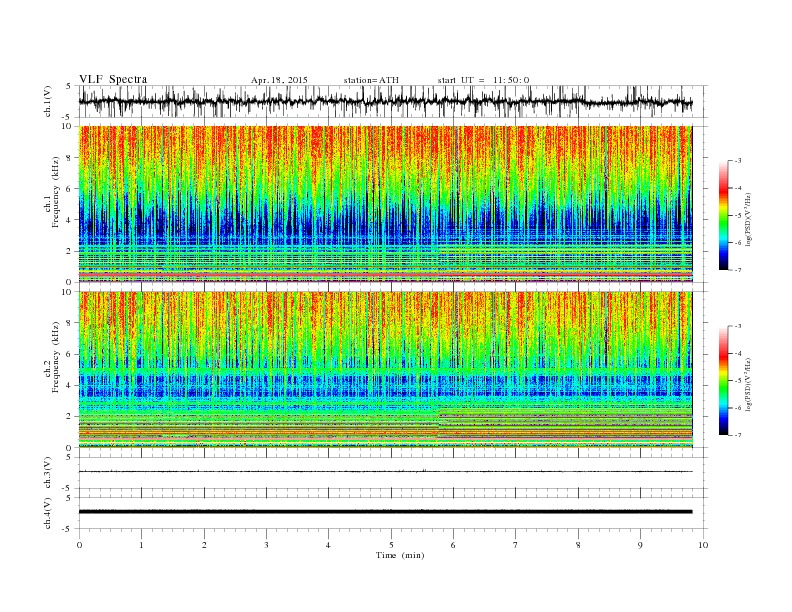
Task: Click the "start UT = 11:50:0" header text
Action: click(483, 80)
